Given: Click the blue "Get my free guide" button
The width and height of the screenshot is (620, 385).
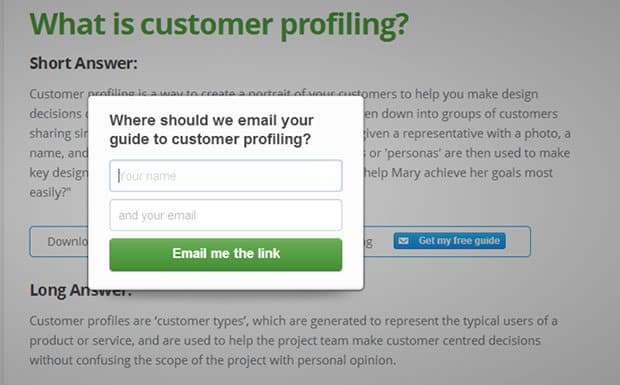Looking at the screenshot, I should [x=450, y=241].
